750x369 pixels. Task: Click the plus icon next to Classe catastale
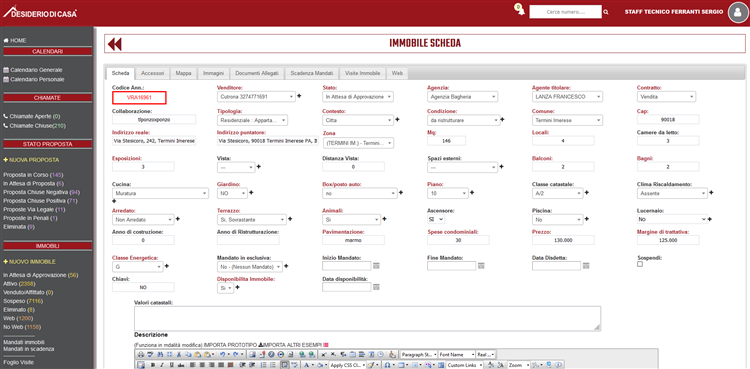click(x=587, y=193)
